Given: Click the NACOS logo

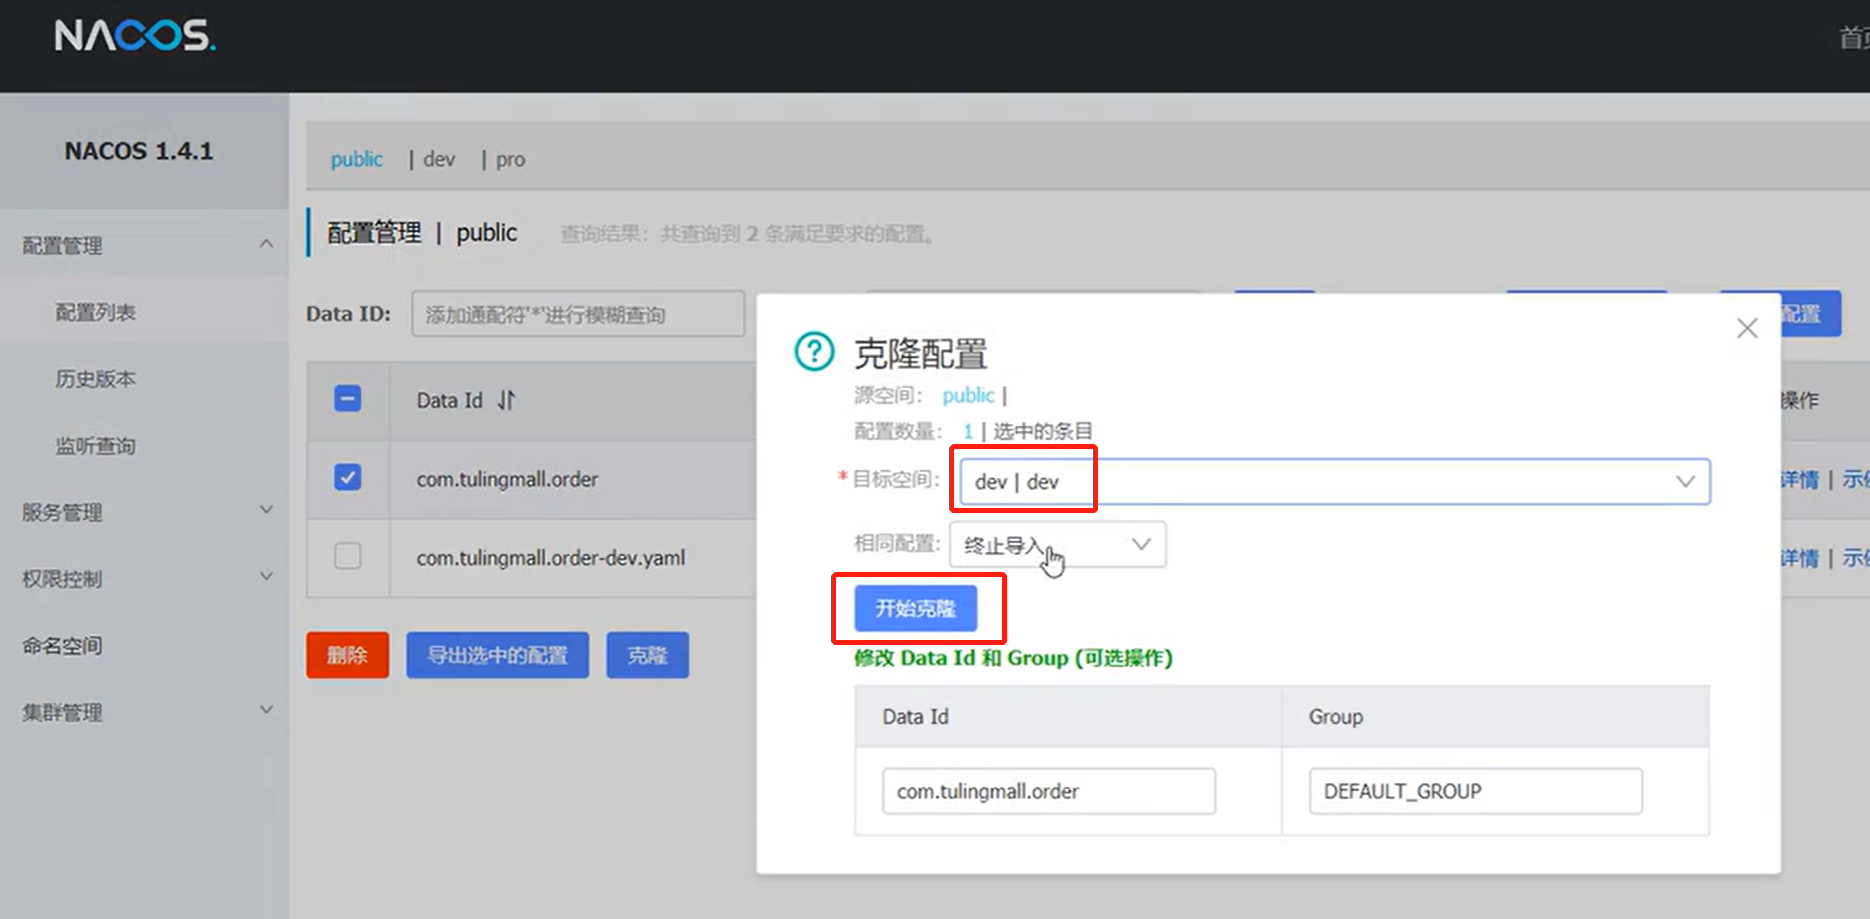Looking at the screenshot, I should [x=135, y=36].
